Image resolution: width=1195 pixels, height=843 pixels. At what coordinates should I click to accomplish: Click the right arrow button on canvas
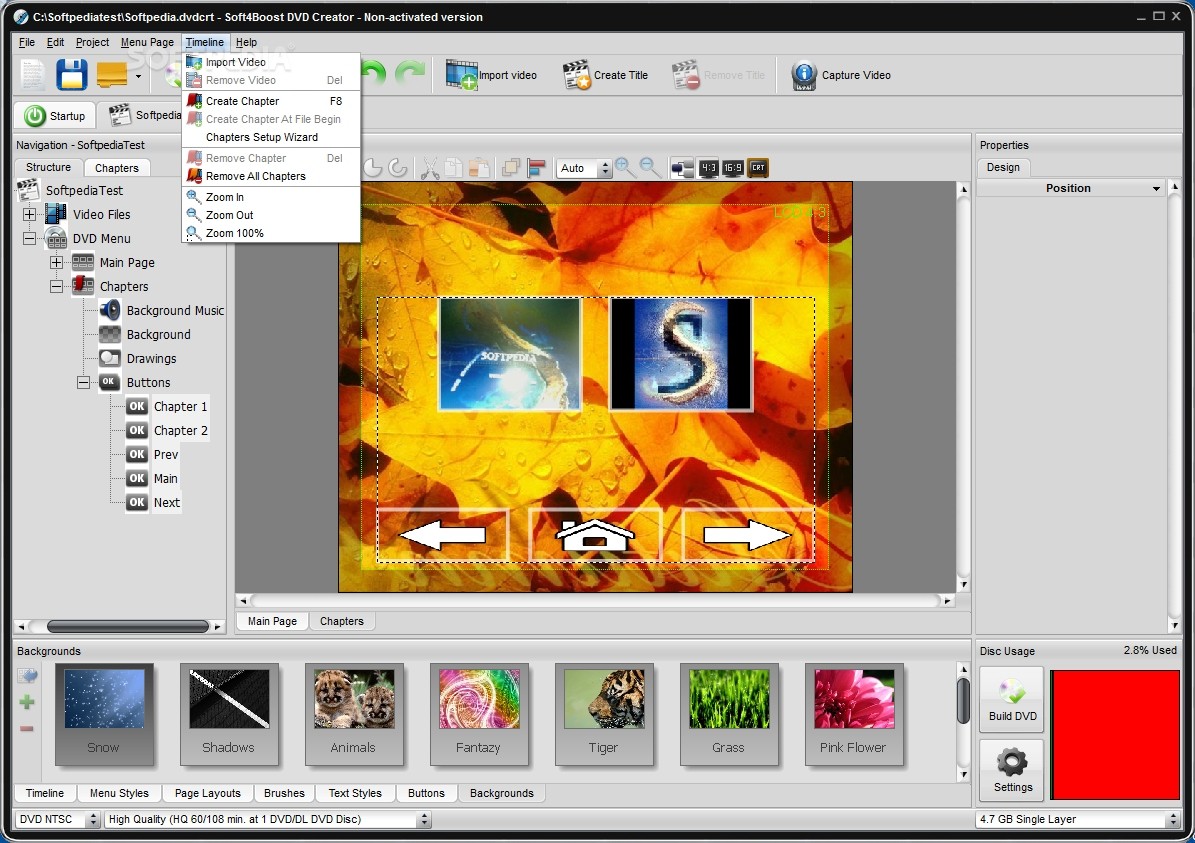coord(748,535)
